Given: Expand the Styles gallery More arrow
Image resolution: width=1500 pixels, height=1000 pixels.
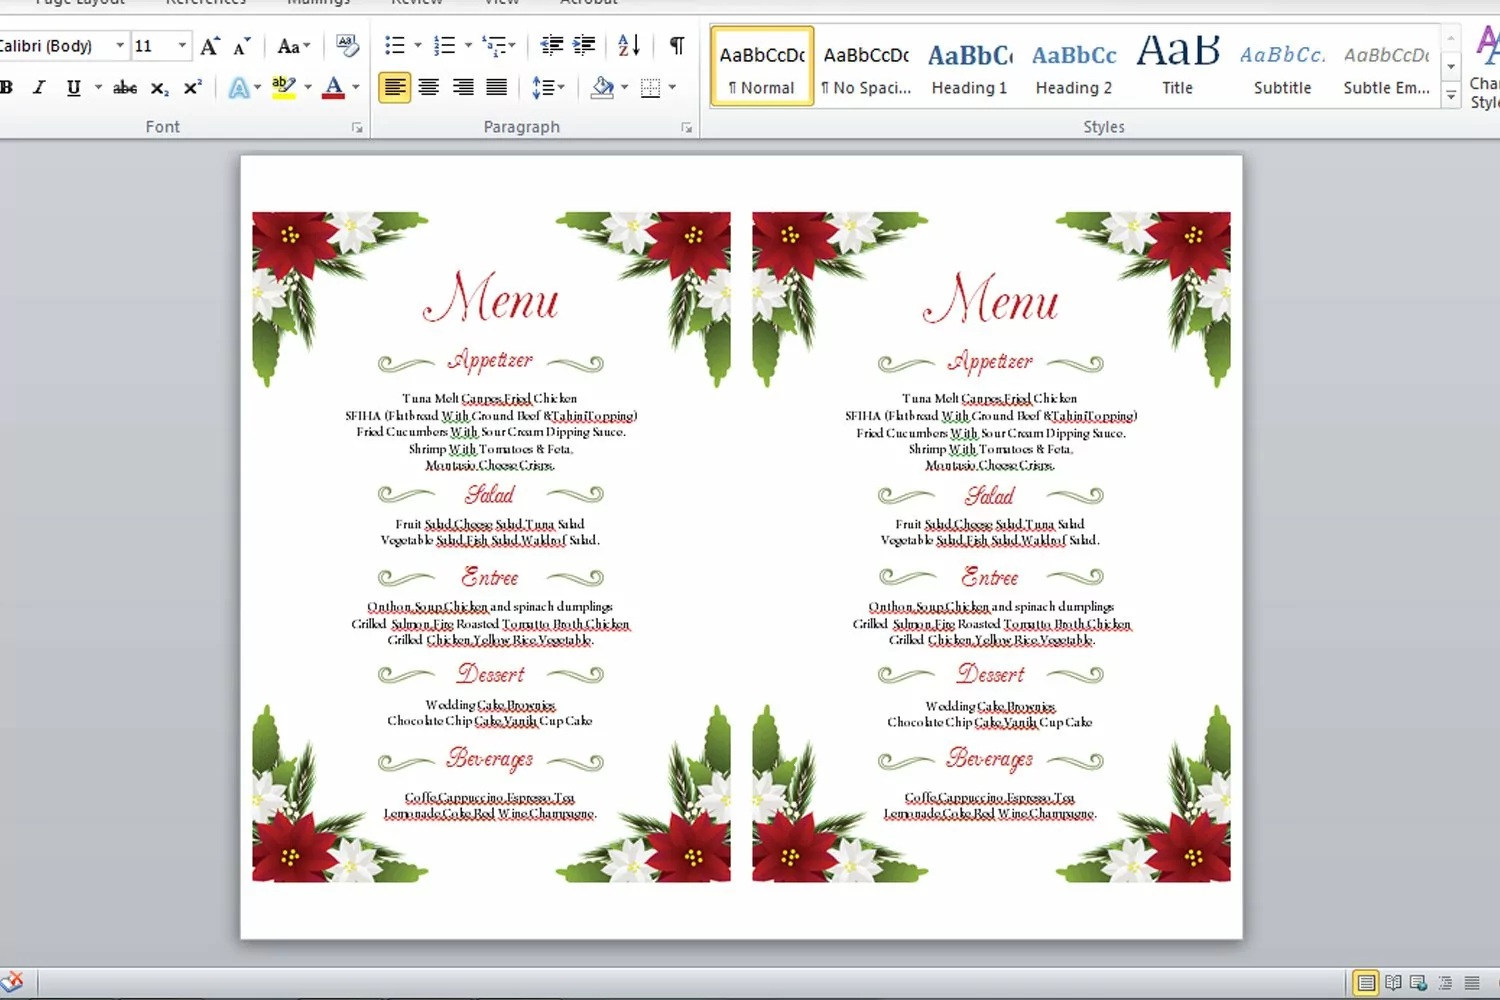Looking at the screenshot, I should coord(1451,96).
